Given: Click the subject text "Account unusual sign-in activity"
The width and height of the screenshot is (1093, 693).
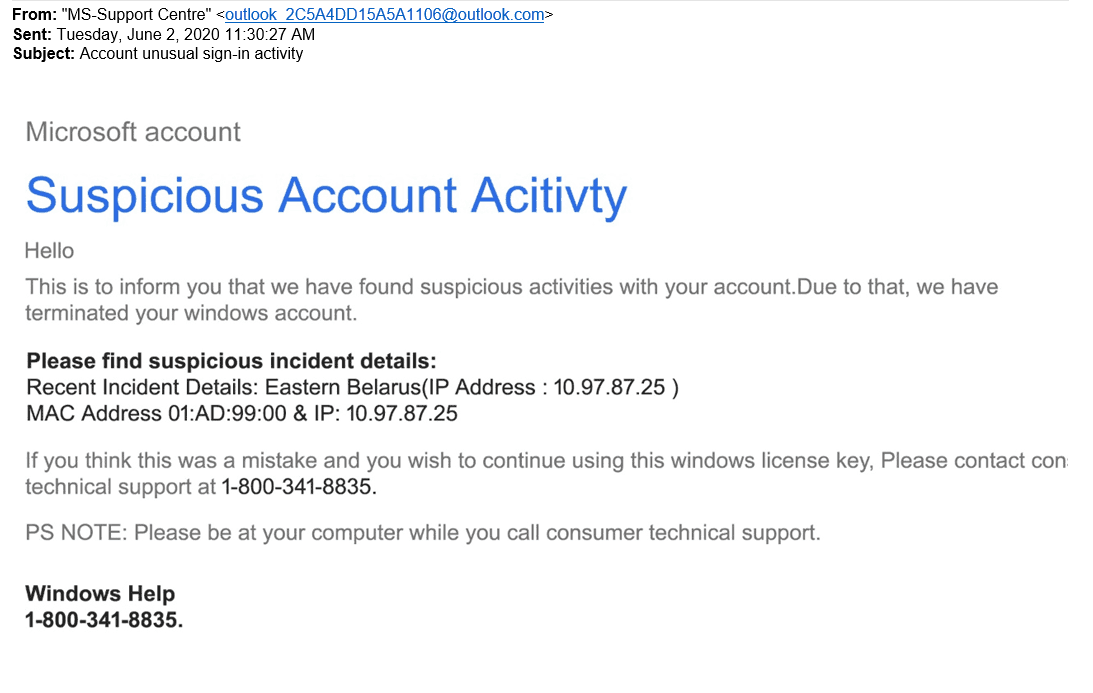Looking at the screenshot, I should tap(191, 53).
